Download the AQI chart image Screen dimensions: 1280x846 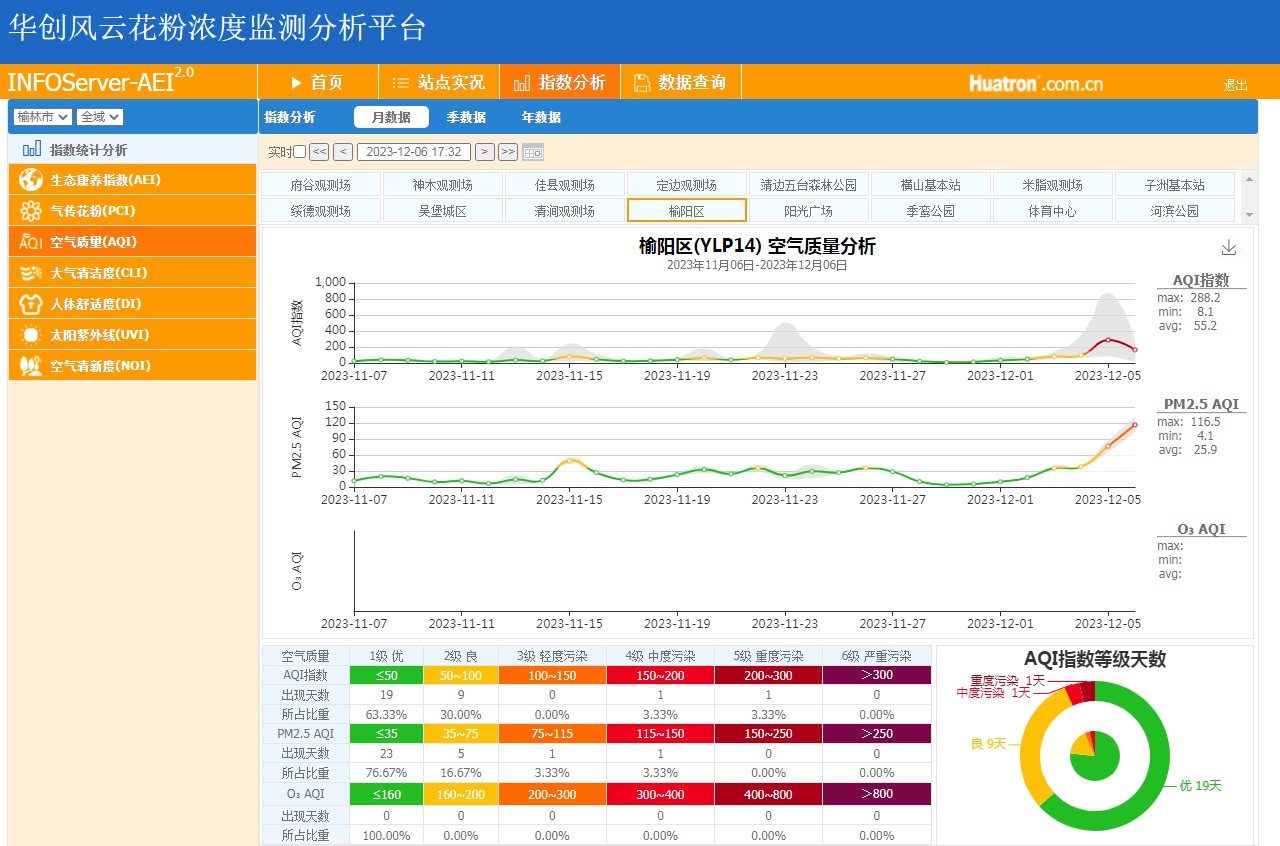click(x=1229, y=248)
